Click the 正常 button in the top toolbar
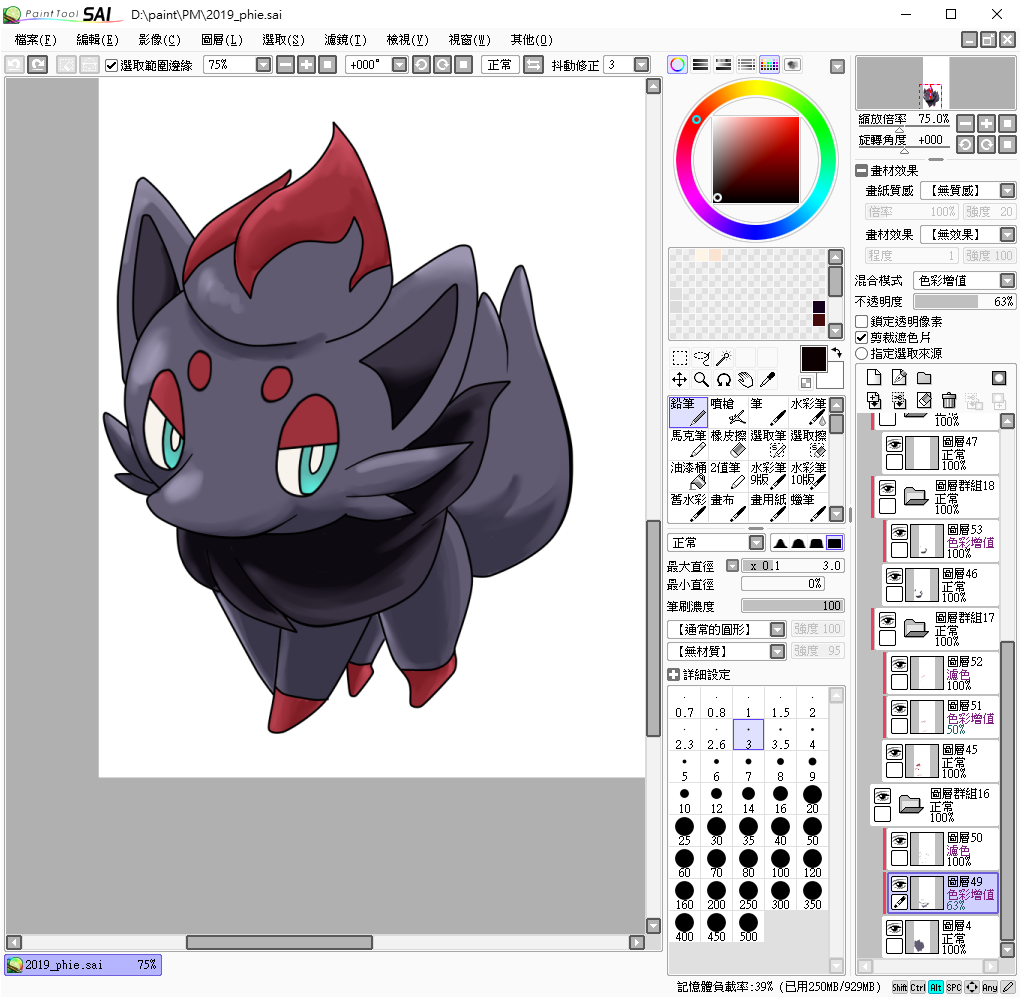1021x998 pixels. coord(499,64)
